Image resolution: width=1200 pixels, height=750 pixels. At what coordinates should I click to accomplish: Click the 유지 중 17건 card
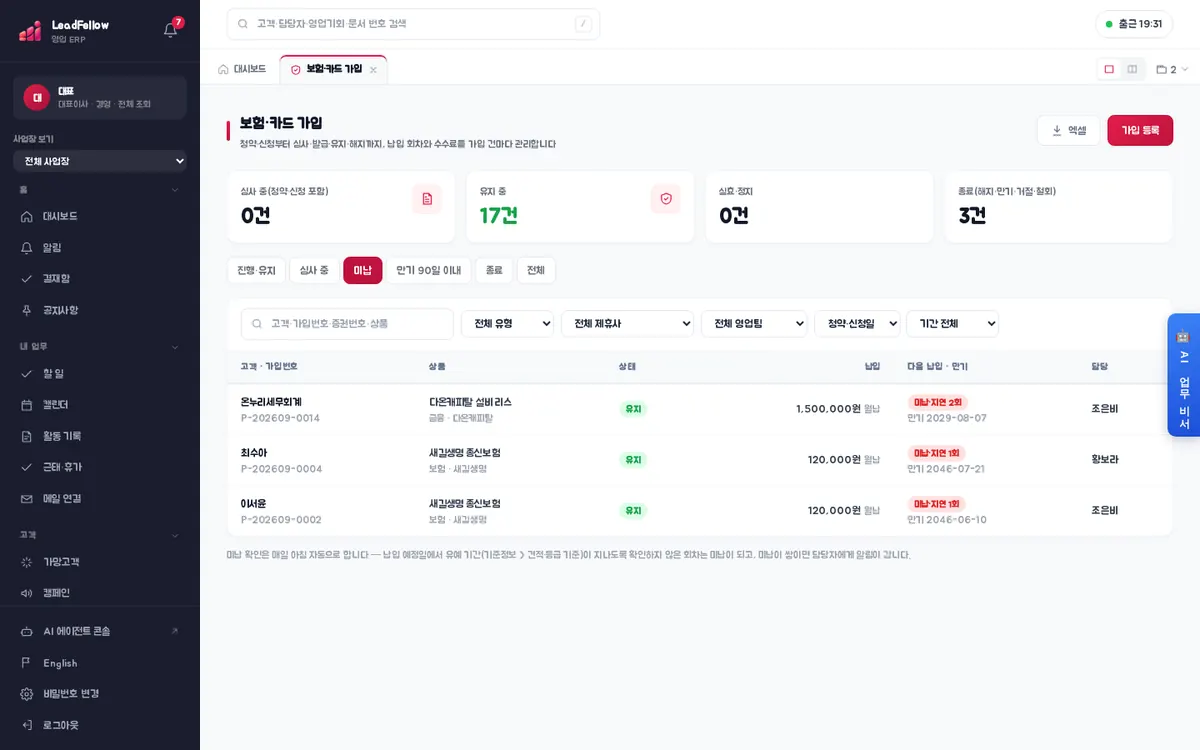tap(580, 207)
